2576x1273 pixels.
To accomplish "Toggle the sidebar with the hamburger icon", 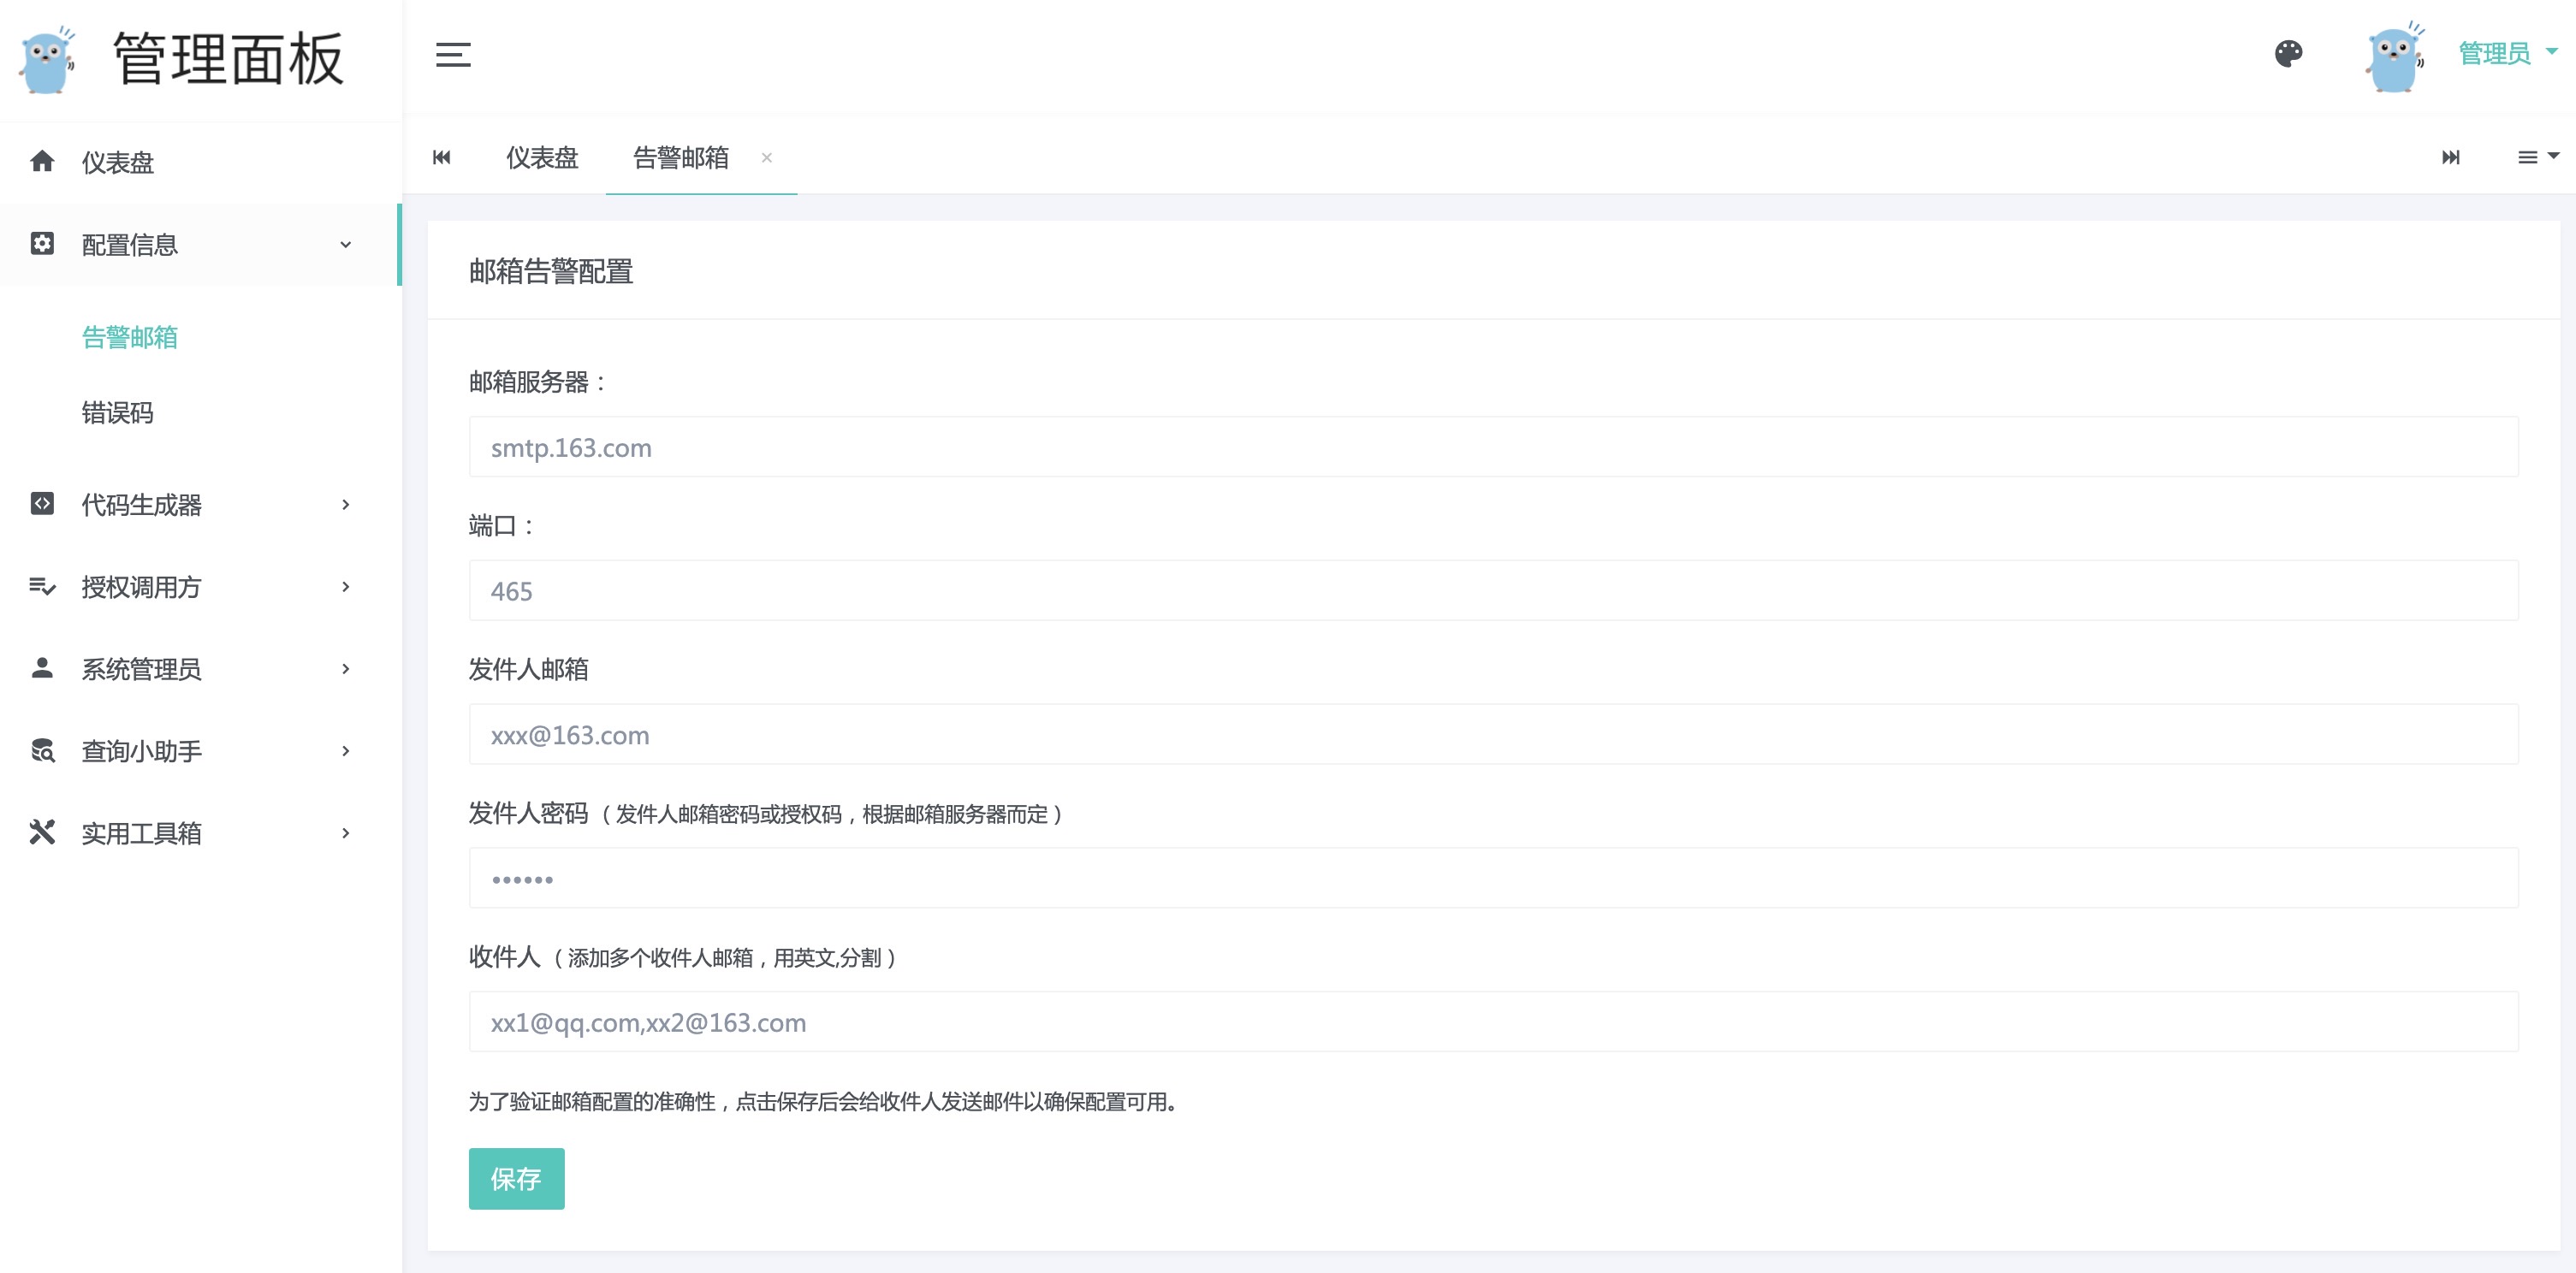I will tap(453, 56).
